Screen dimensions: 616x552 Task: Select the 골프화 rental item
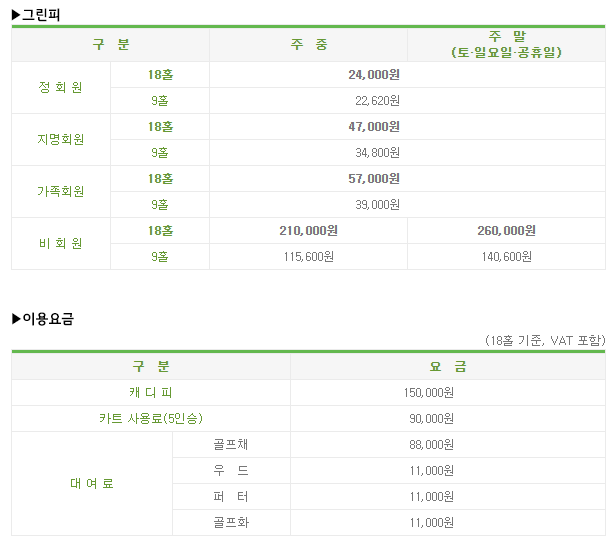point(231,522)
